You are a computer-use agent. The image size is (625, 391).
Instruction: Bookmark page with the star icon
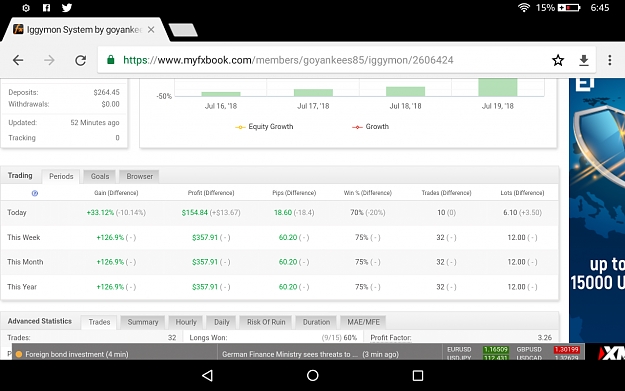click(558, 60)
